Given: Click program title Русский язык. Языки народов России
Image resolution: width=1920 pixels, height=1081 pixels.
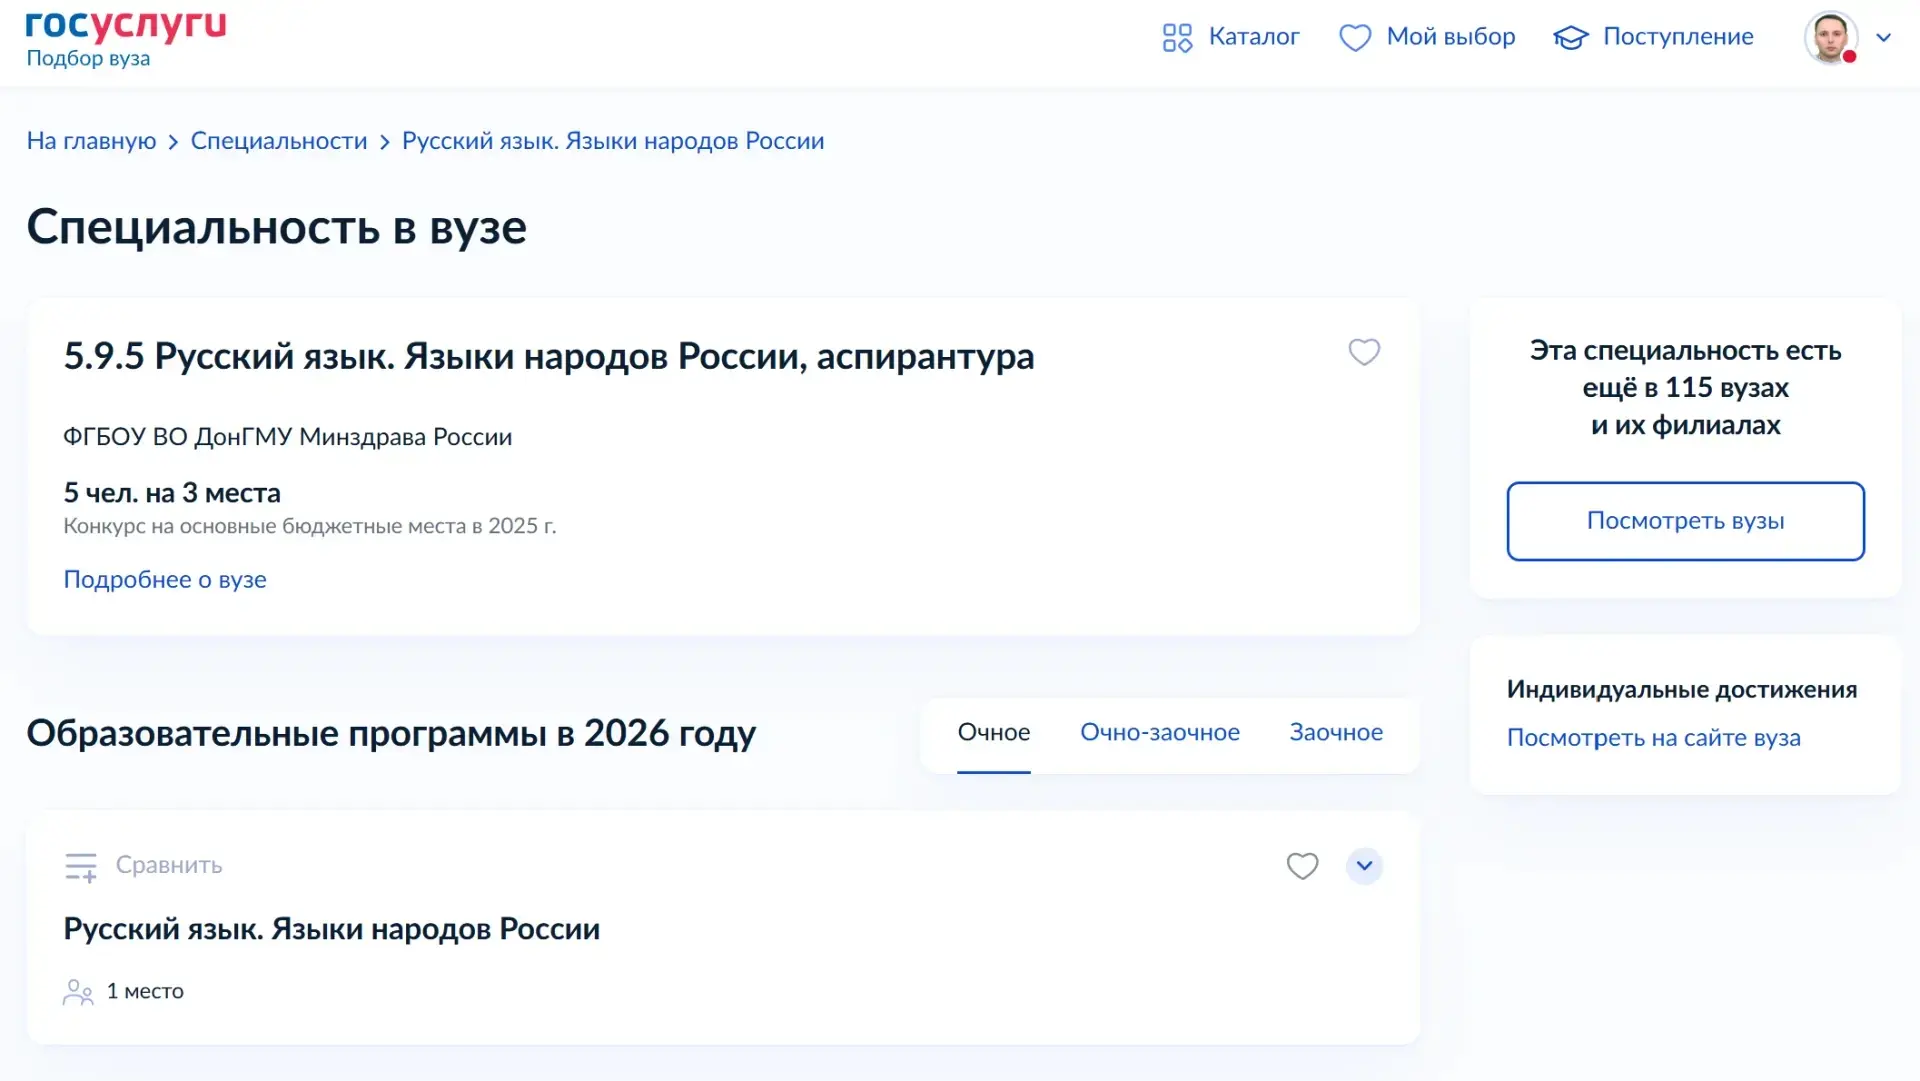Looking at the screenshot, I should [332, 929].
